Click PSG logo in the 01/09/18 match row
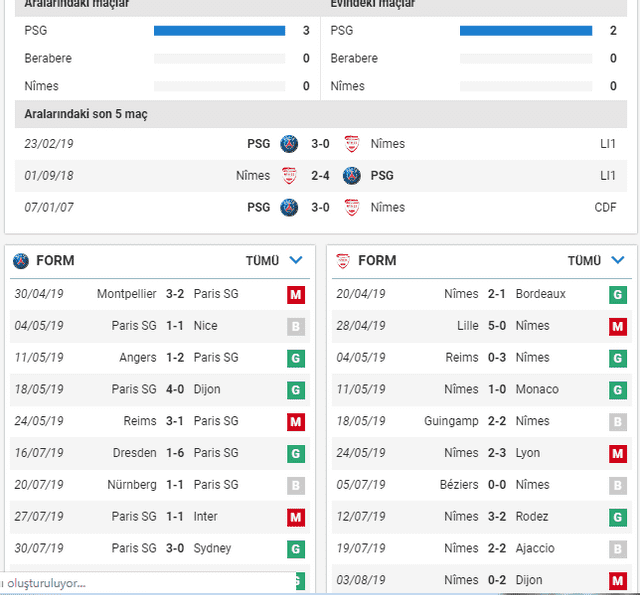The width and height of the screenshot is (640, 595). (351, 175)
